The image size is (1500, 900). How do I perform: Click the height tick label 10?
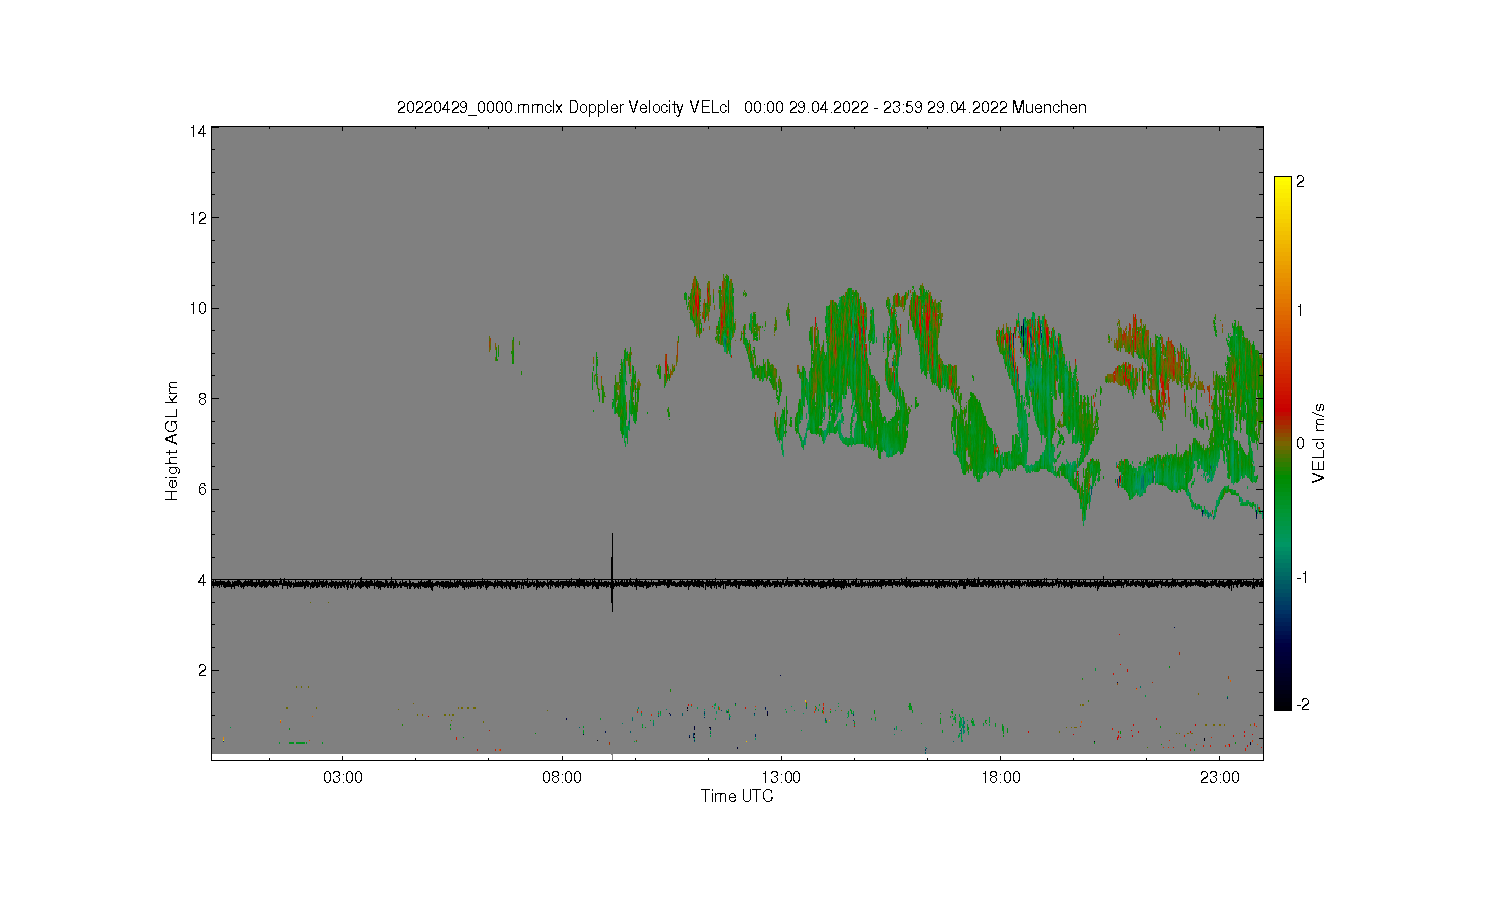click(198, 308)
